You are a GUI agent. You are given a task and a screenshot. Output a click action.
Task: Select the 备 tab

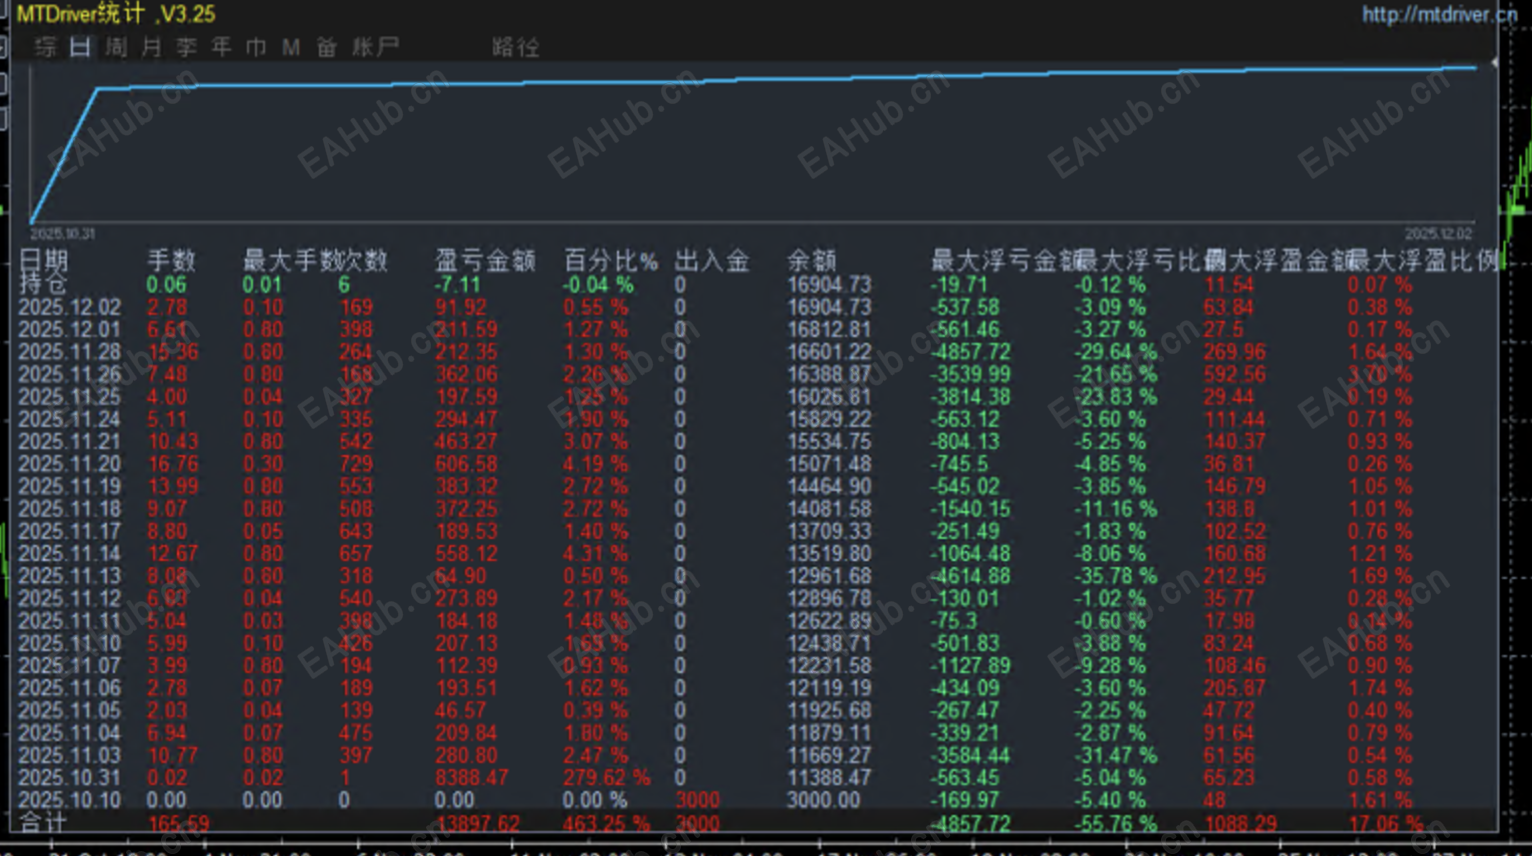(326, 47)
